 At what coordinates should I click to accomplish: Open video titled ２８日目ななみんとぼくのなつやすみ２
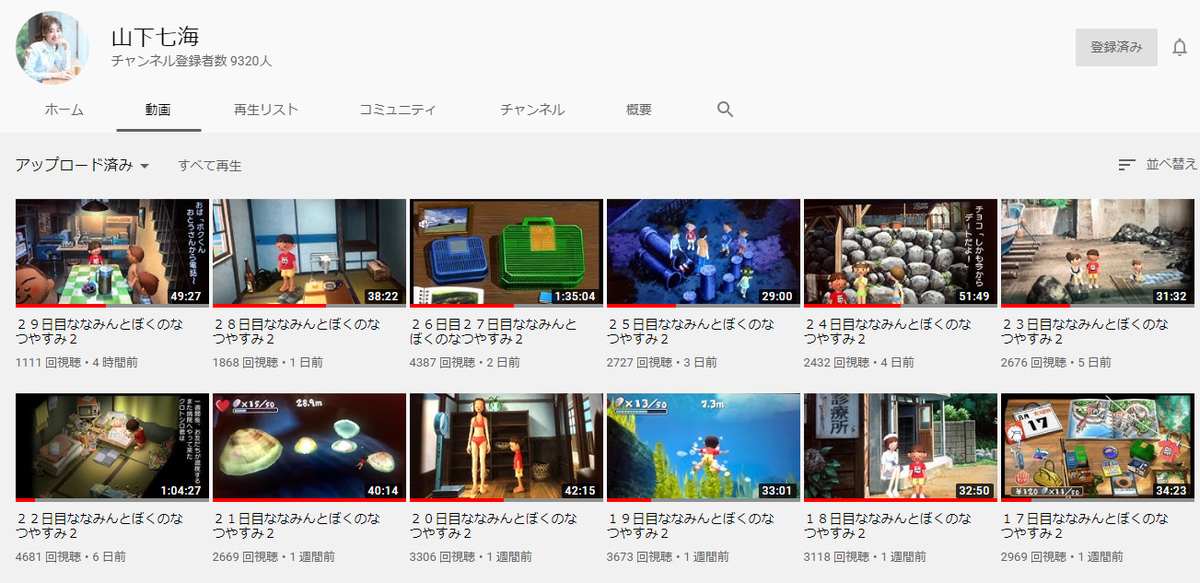(x=298, y=332)
